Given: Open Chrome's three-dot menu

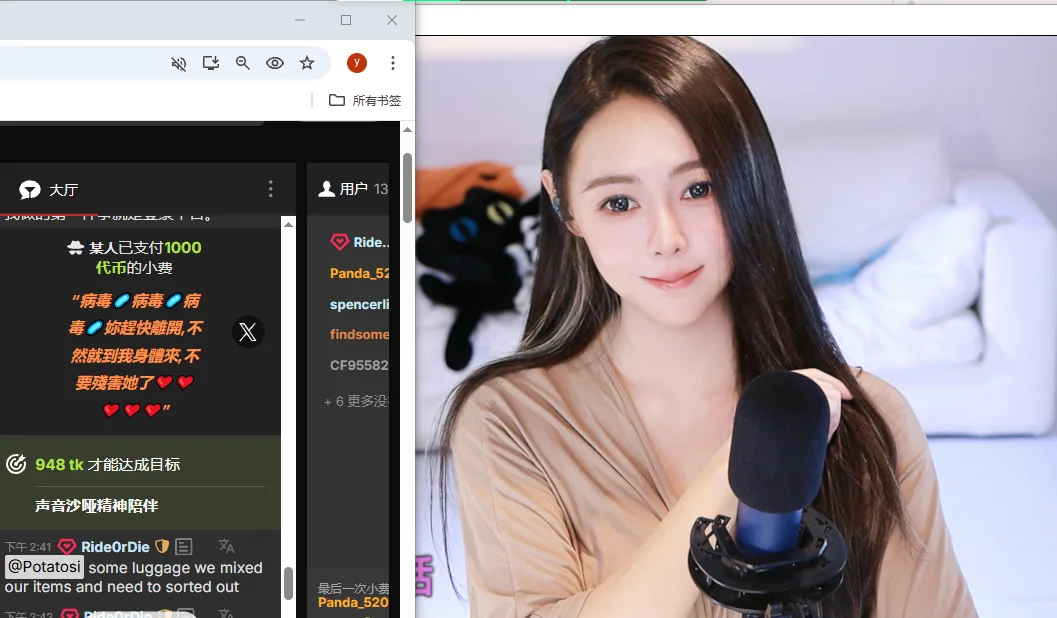Looking at the screenshot, I should coord(393,63).
